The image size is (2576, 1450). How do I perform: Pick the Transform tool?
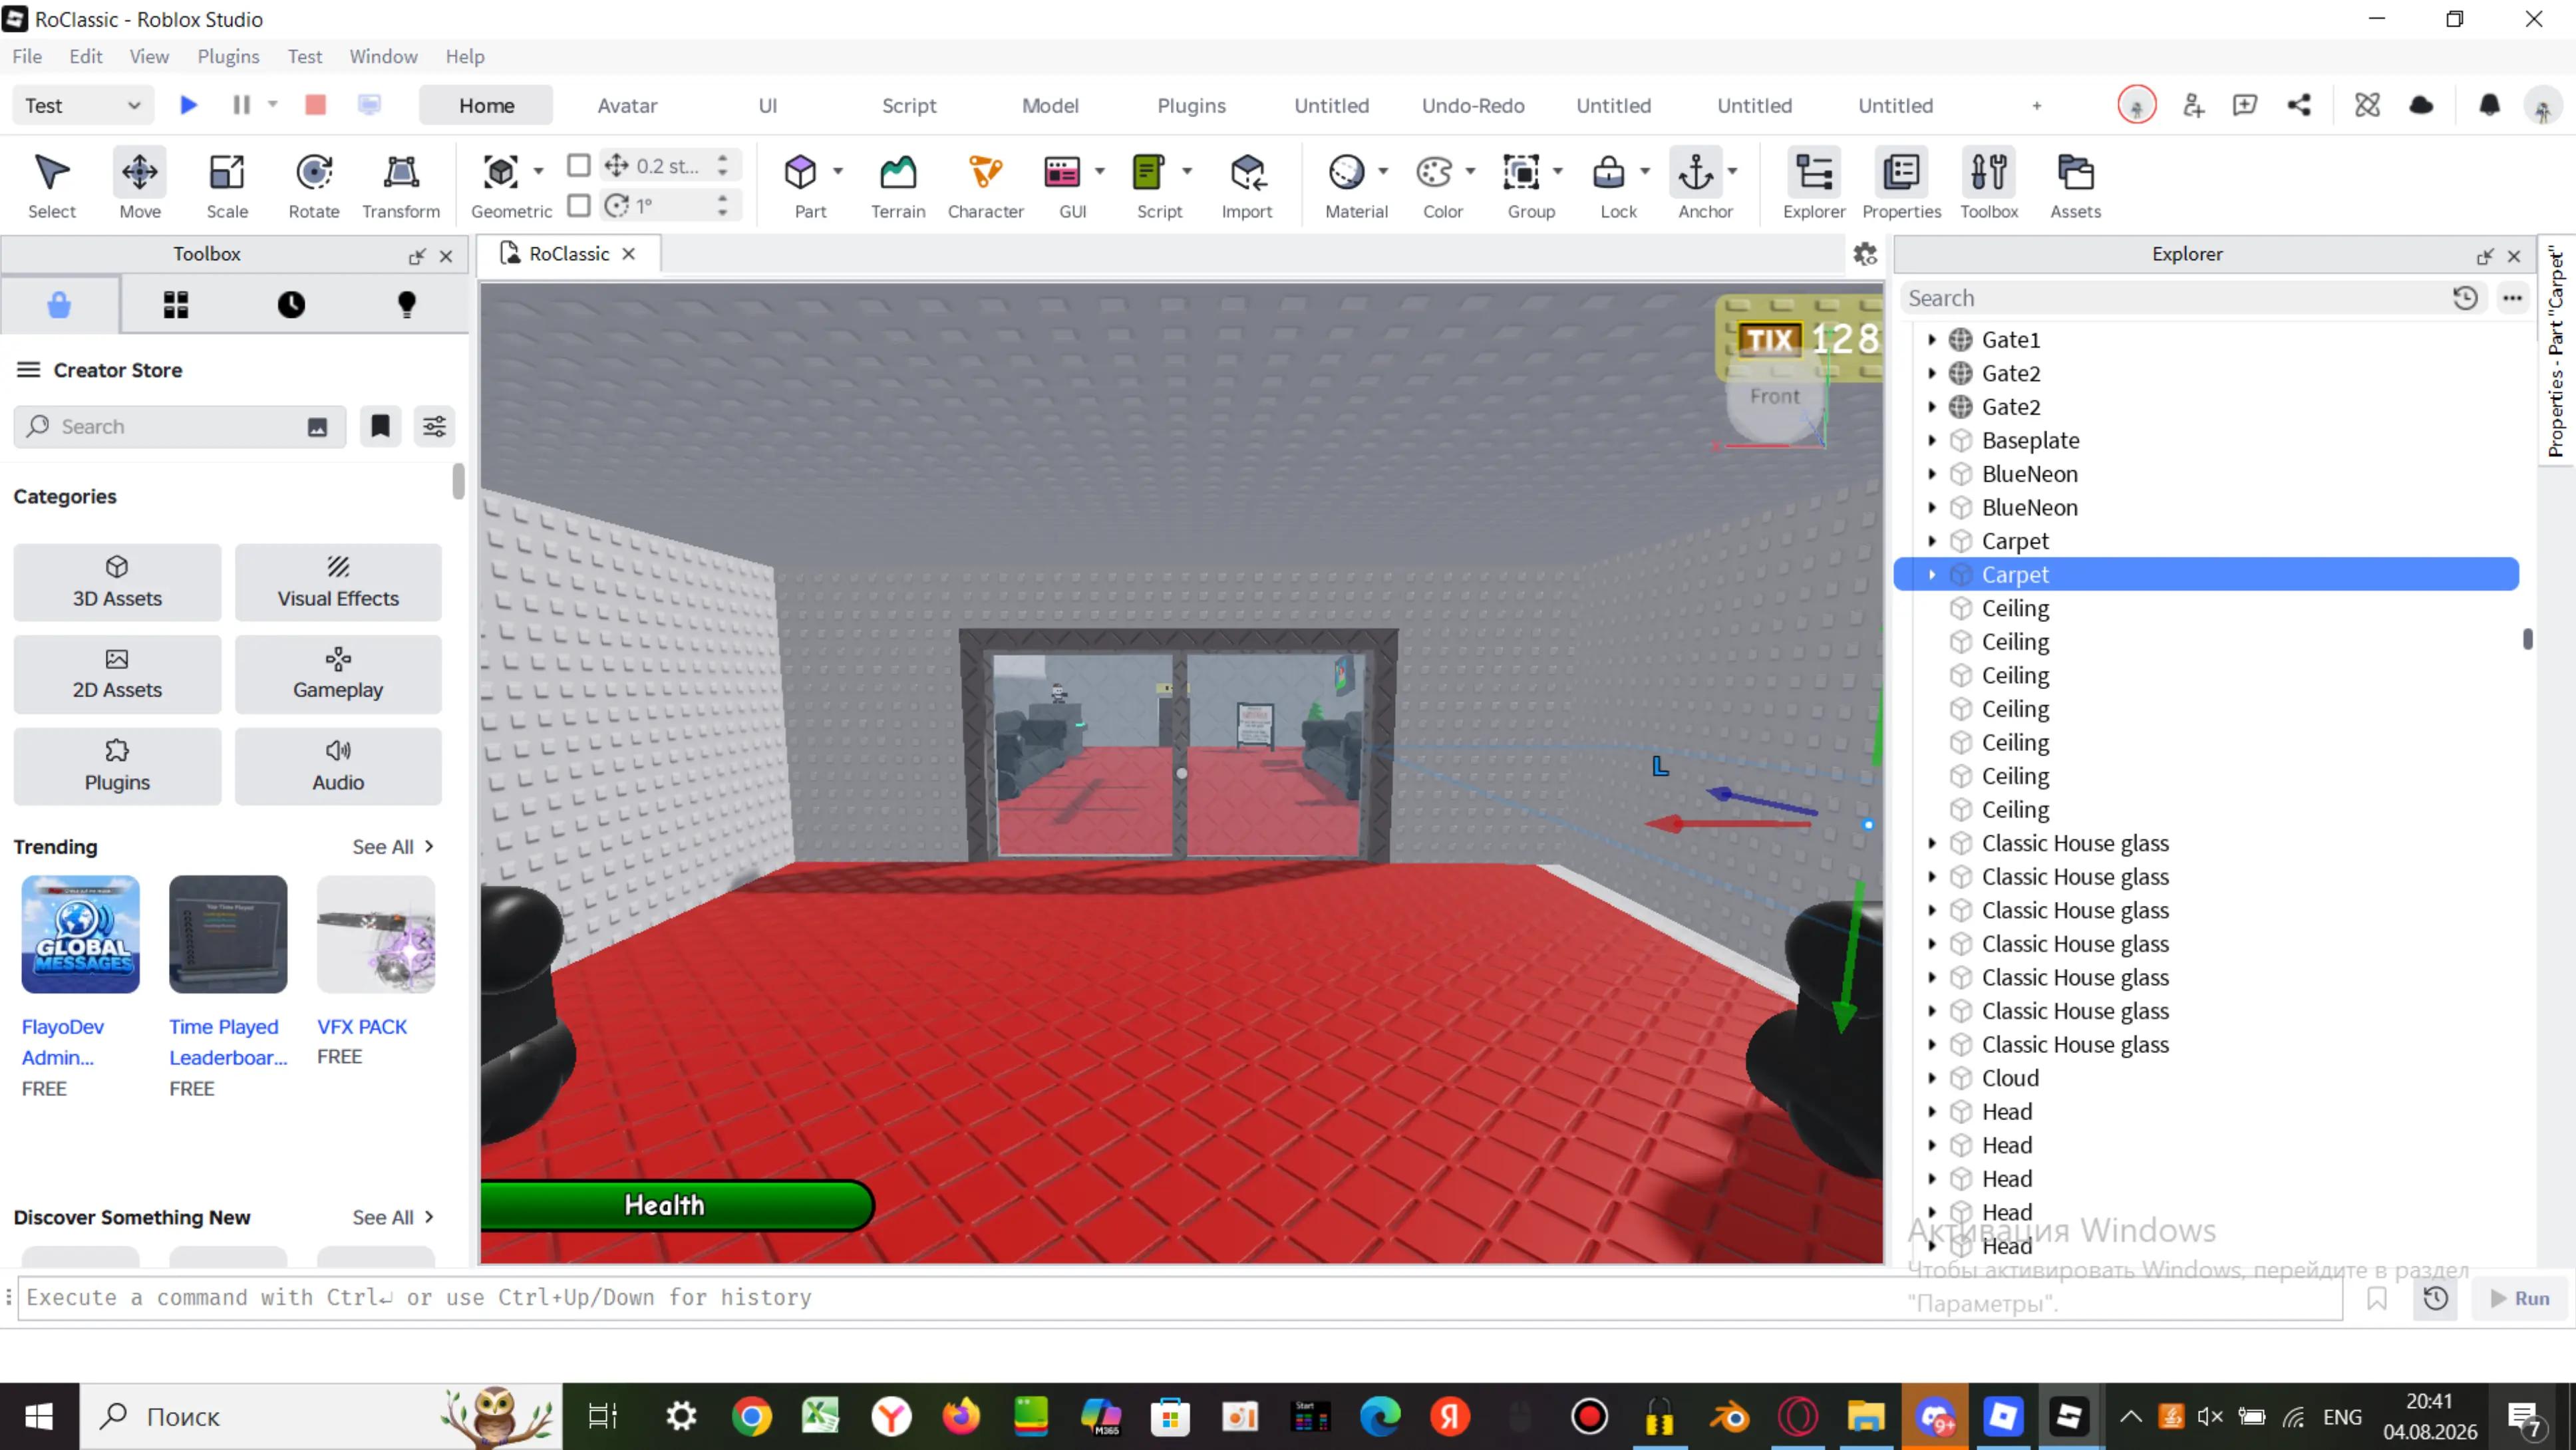click(401, 184)
